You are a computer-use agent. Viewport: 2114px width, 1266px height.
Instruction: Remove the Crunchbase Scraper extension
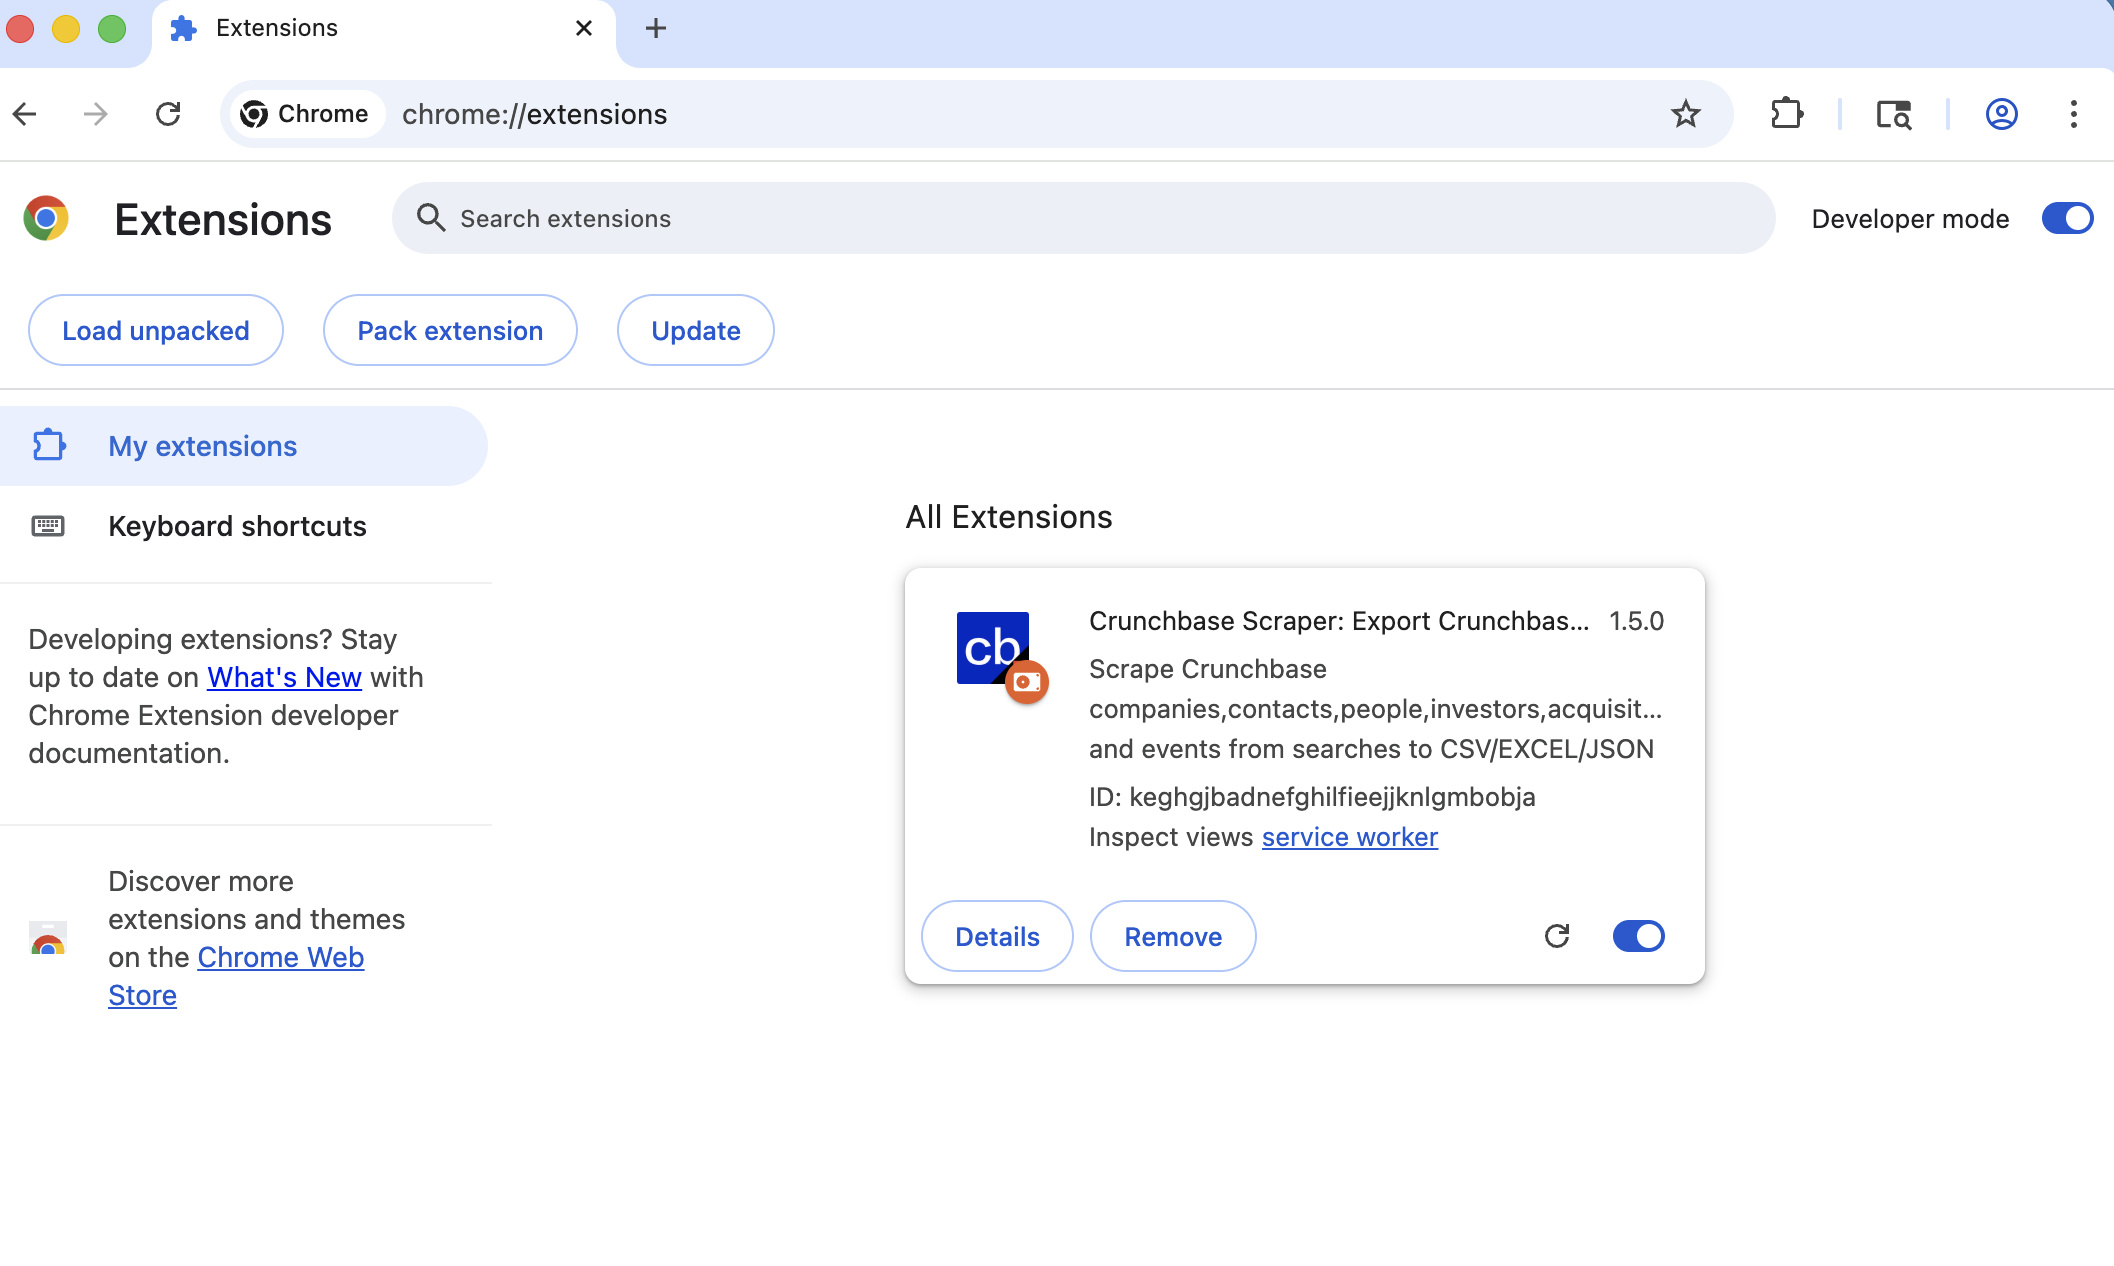click(x=1173, y=936)
